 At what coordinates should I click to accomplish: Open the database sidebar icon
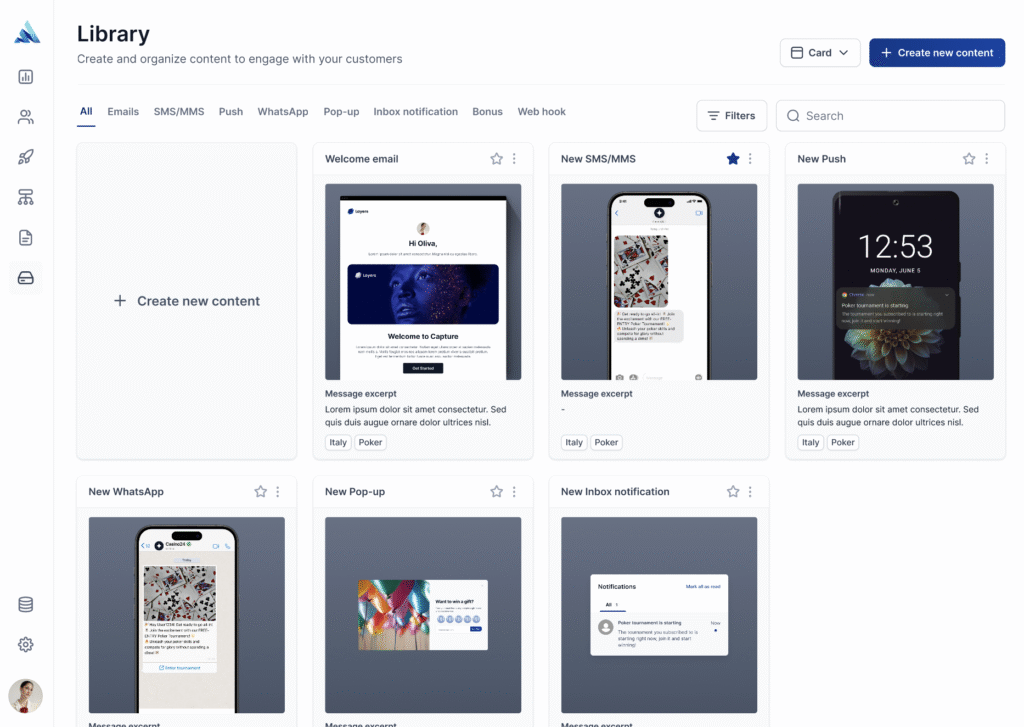click(x=25, y=605)
